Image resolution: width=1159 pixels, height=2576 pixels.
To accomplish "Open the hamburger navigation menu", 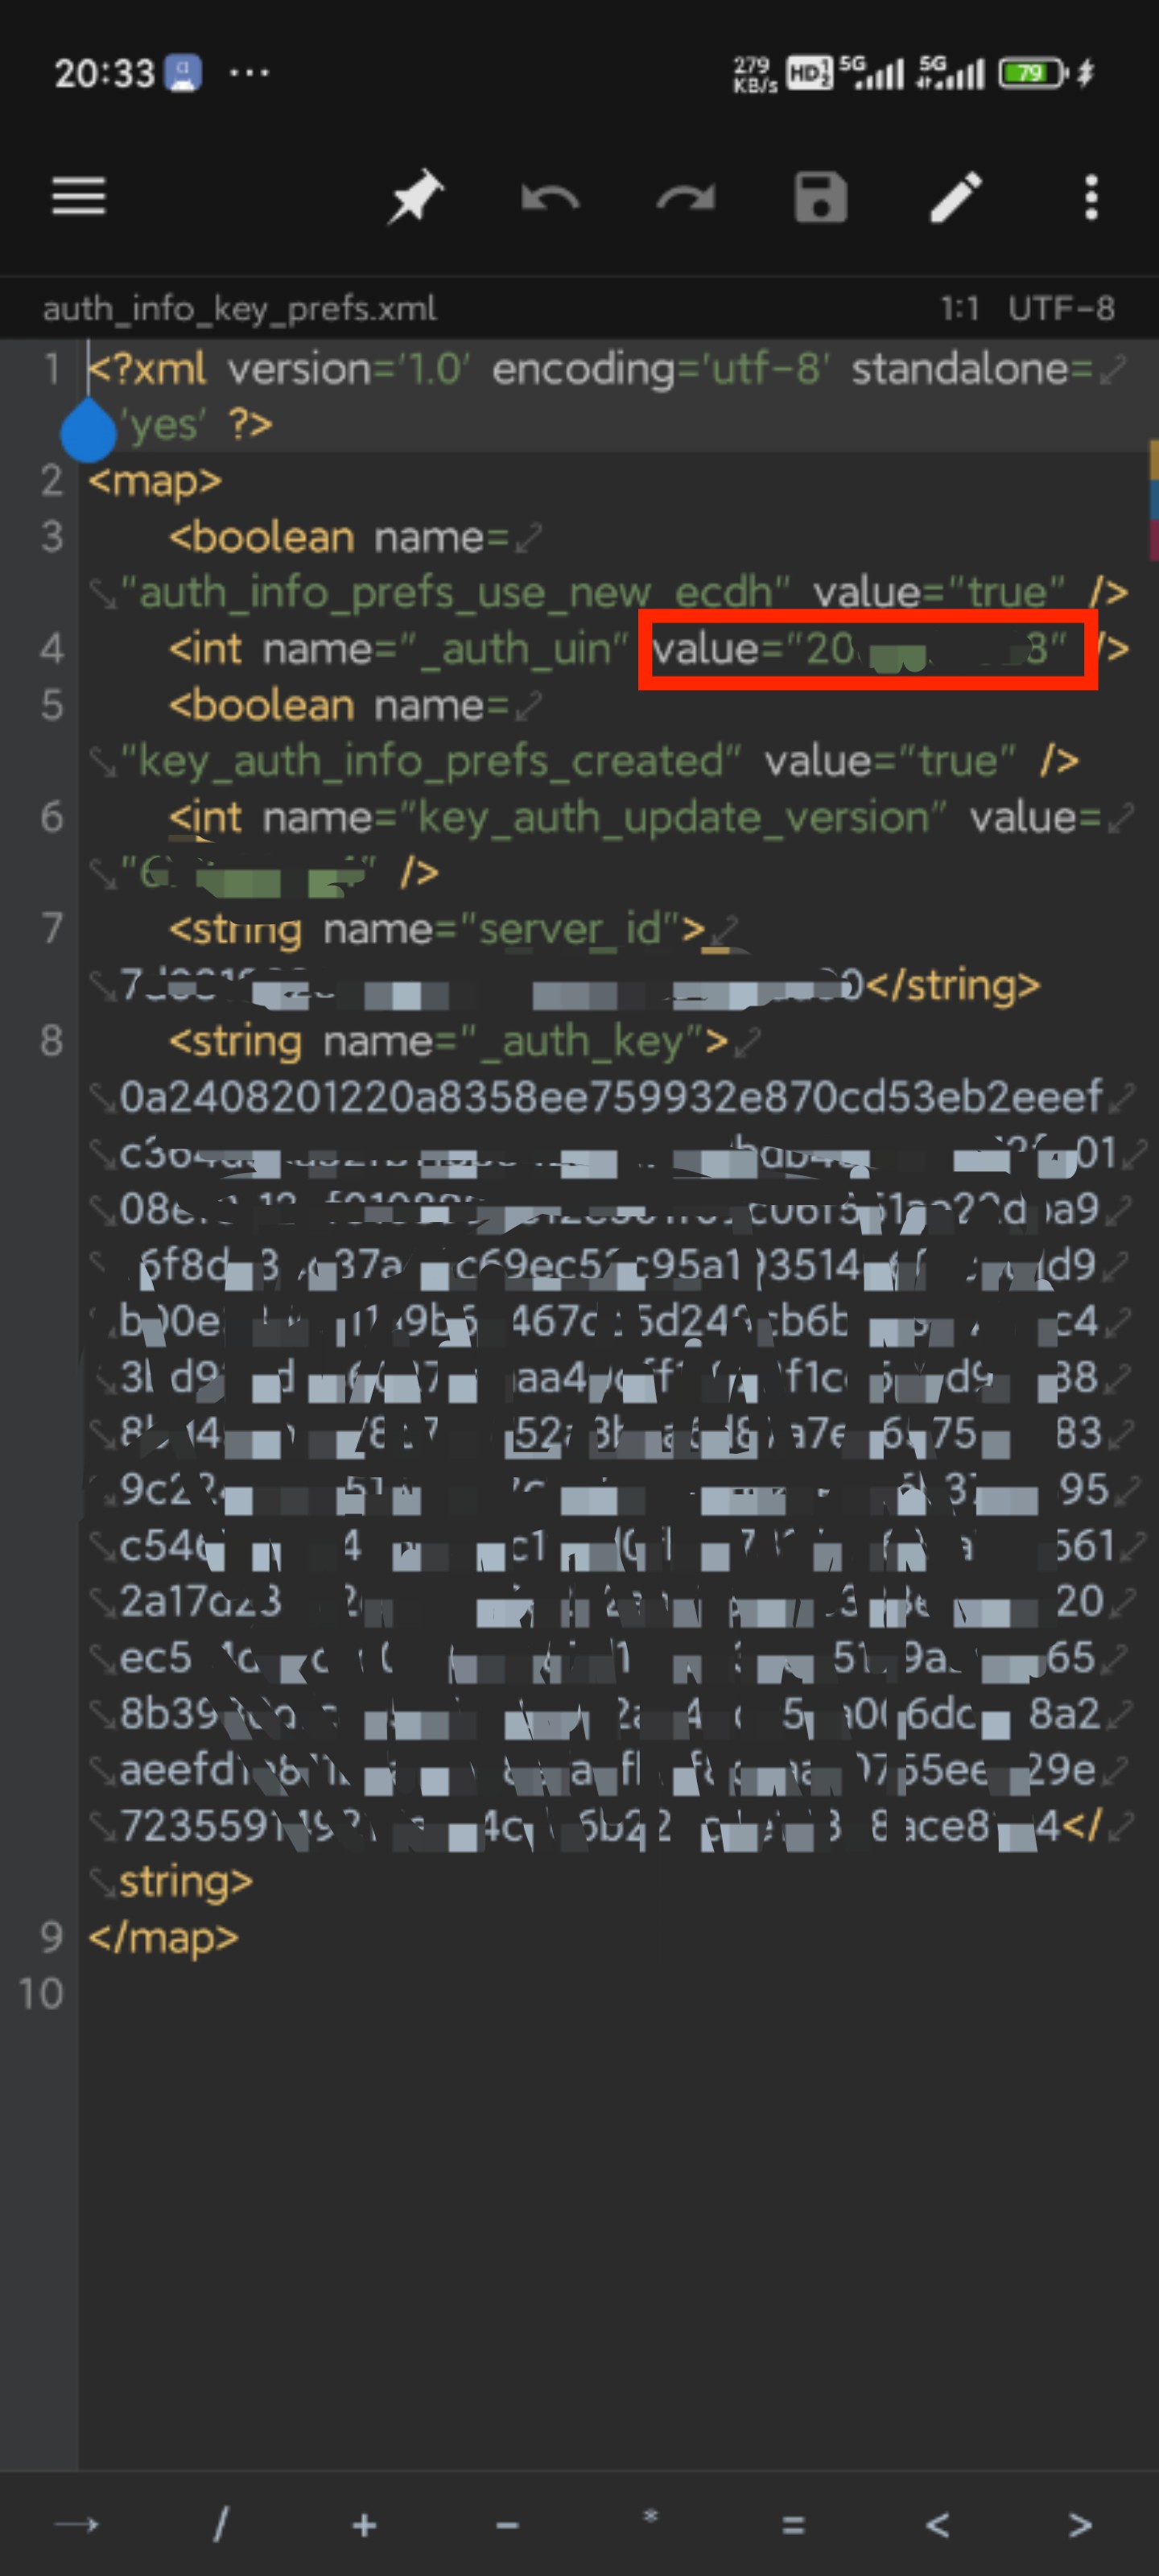I will [79, 196].
